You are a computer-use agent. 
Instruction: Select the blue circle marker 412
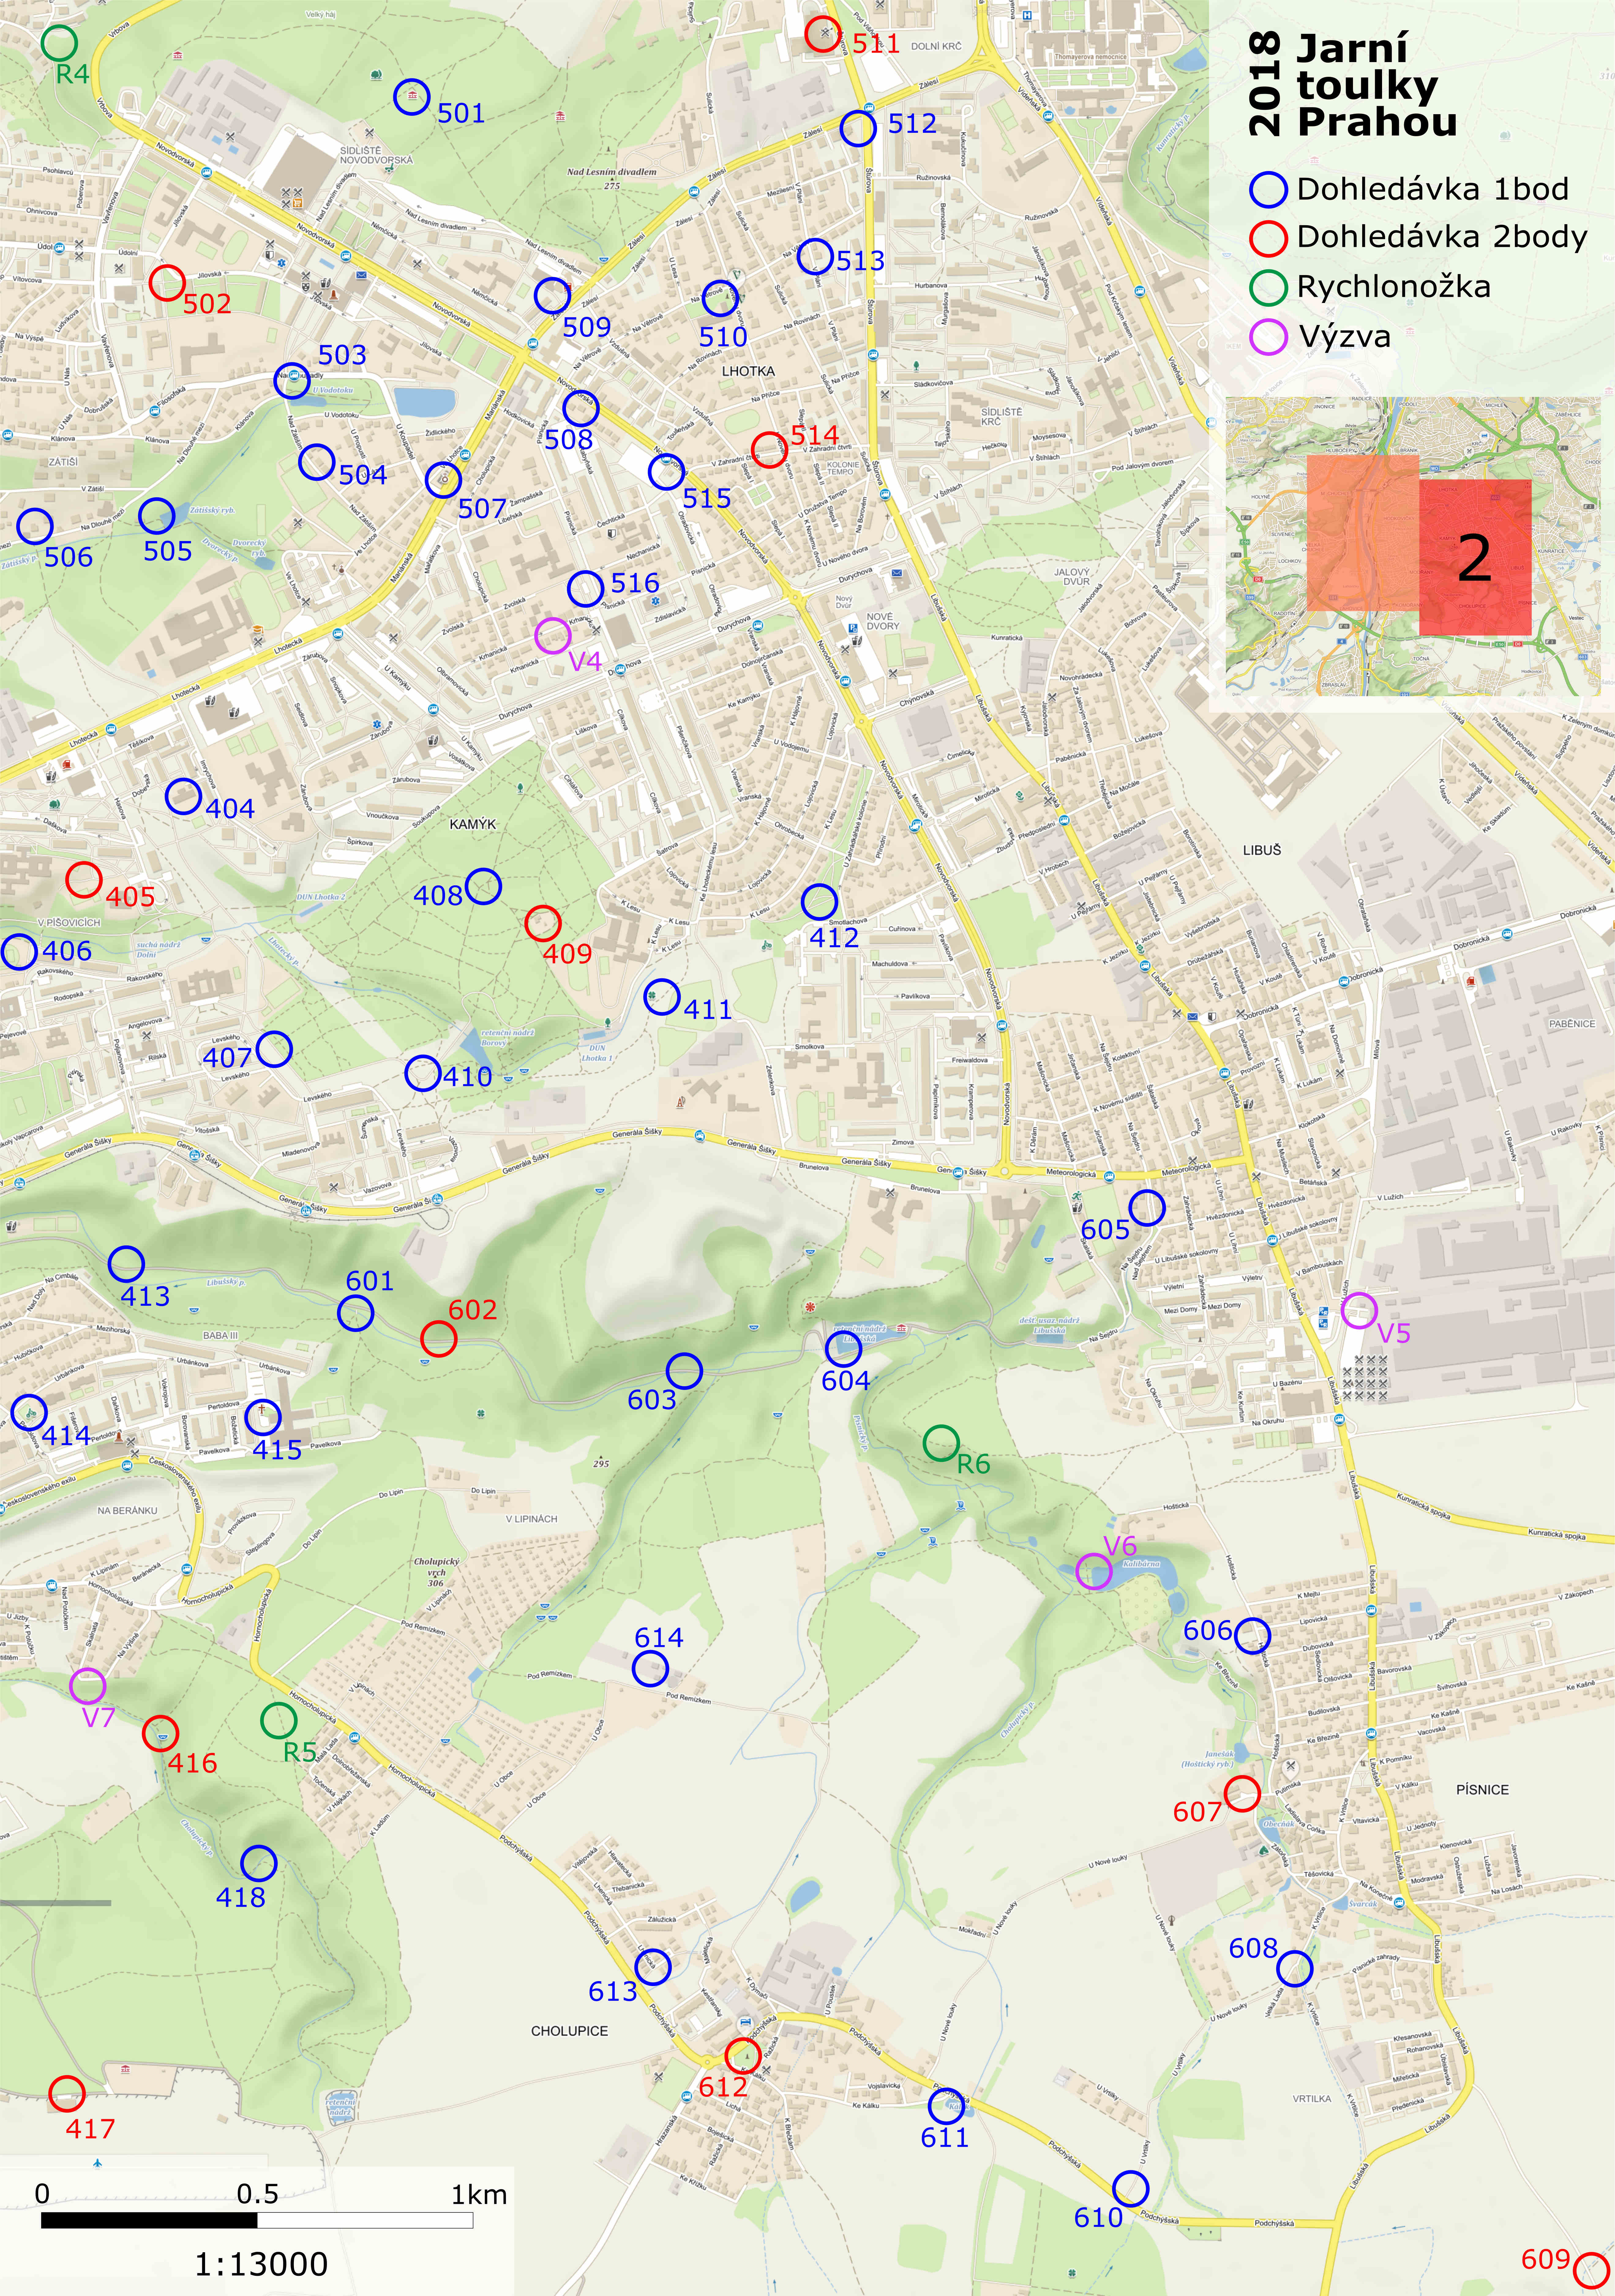point(819,902)
